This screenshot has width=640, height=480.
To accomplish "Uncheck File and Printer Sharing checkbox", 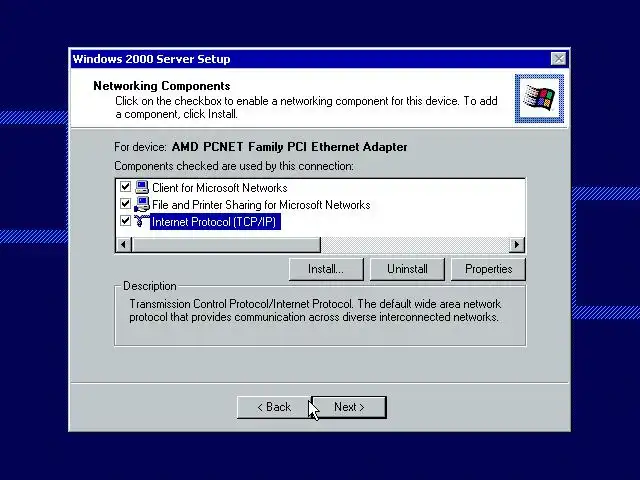I will (125, 204).
